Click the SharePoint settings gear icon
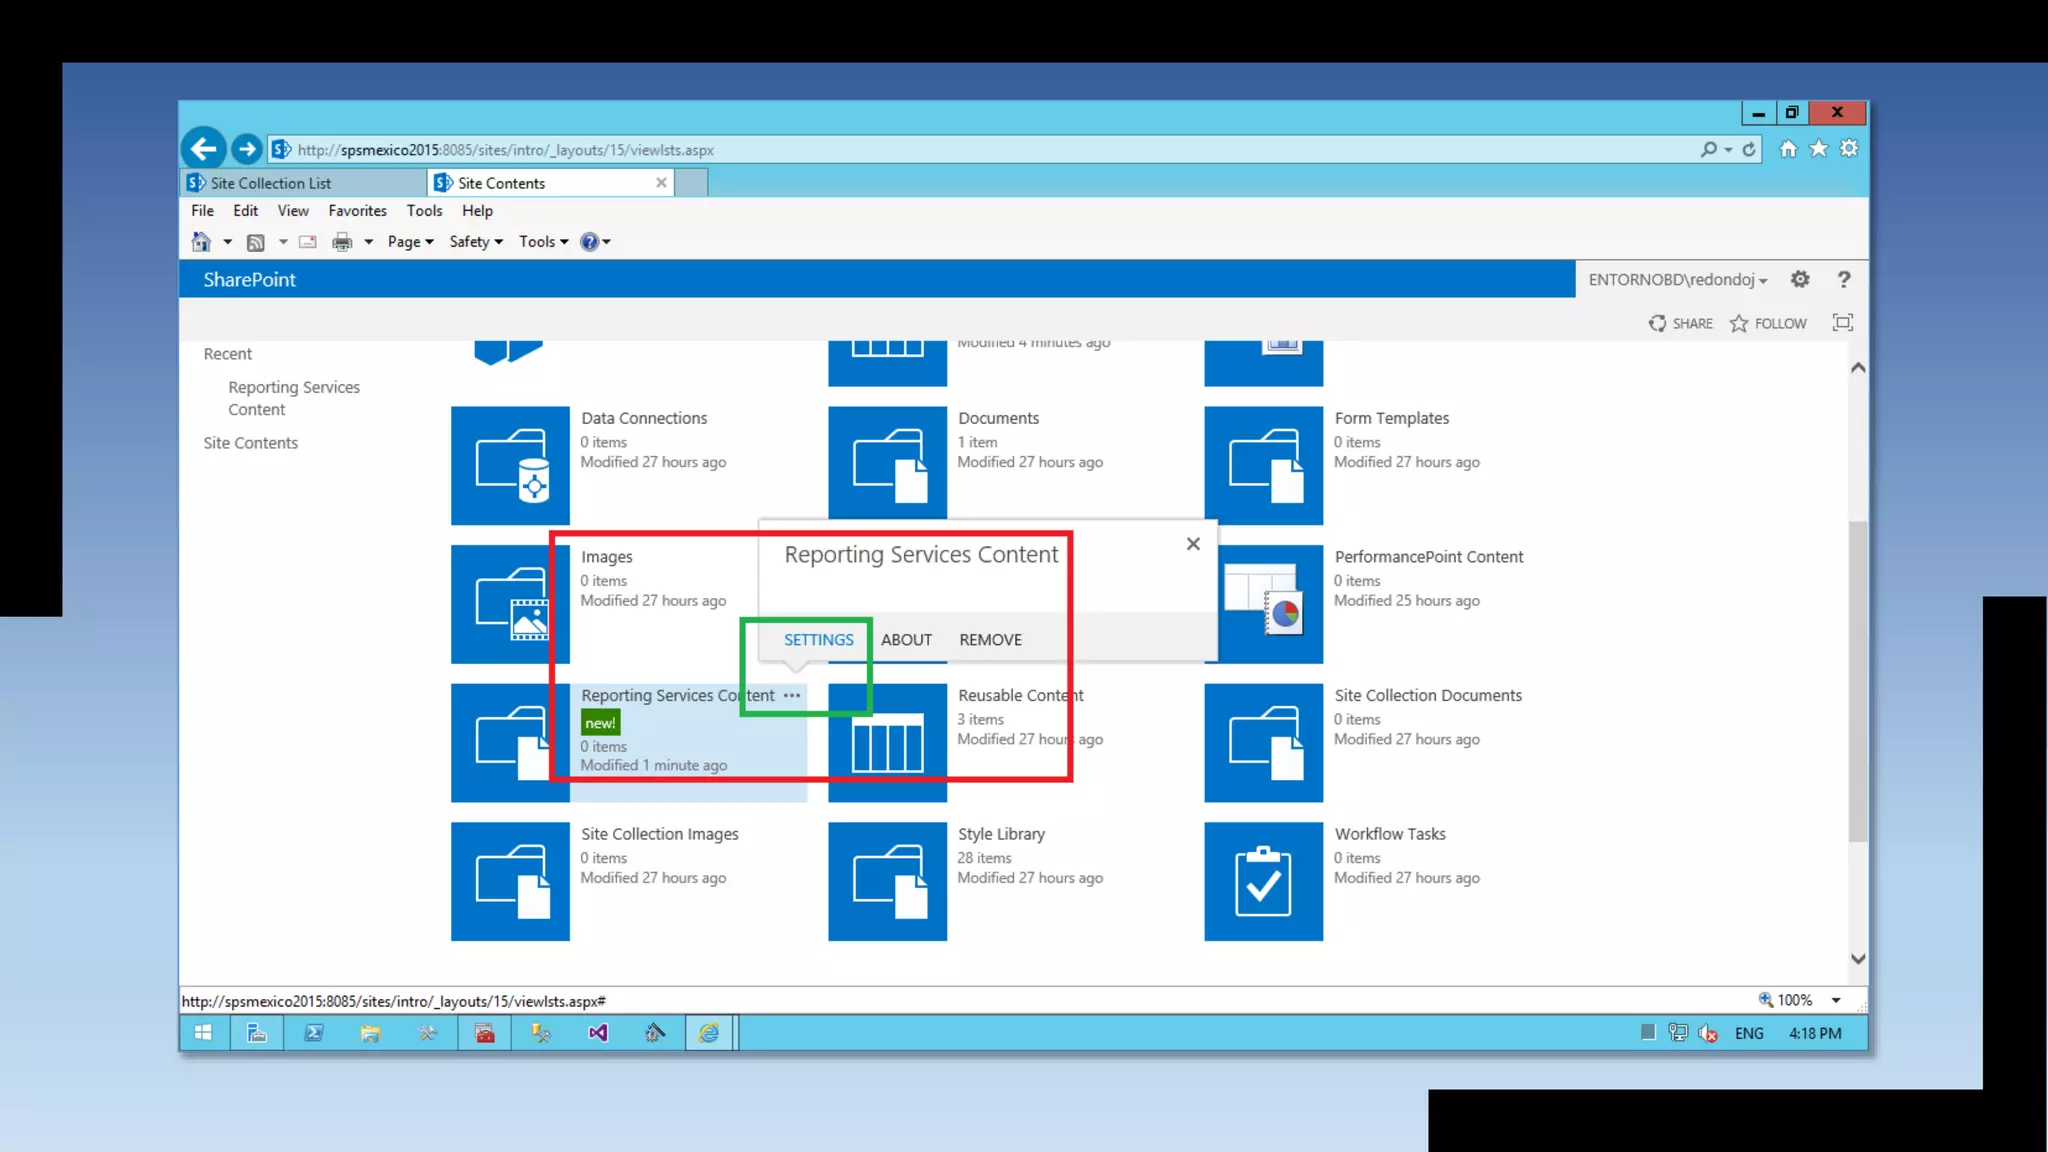 [1800, 280]
